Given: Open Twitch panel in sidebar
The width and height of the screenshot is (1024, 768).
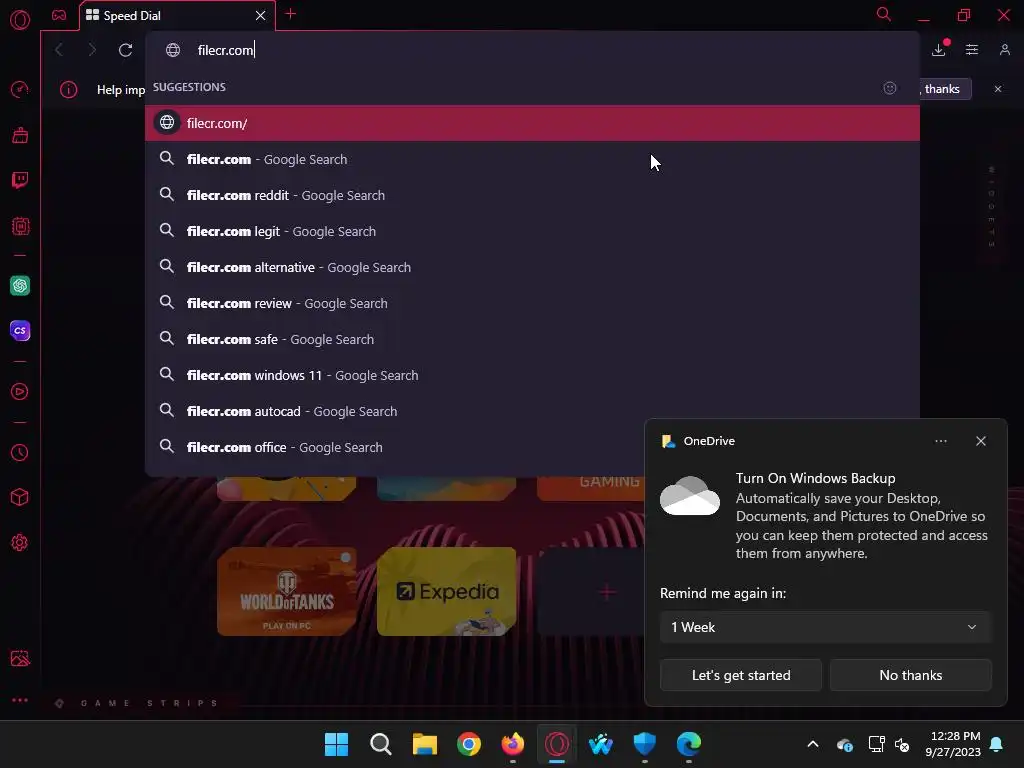Looking at the screenshot, I should point(20,180).
